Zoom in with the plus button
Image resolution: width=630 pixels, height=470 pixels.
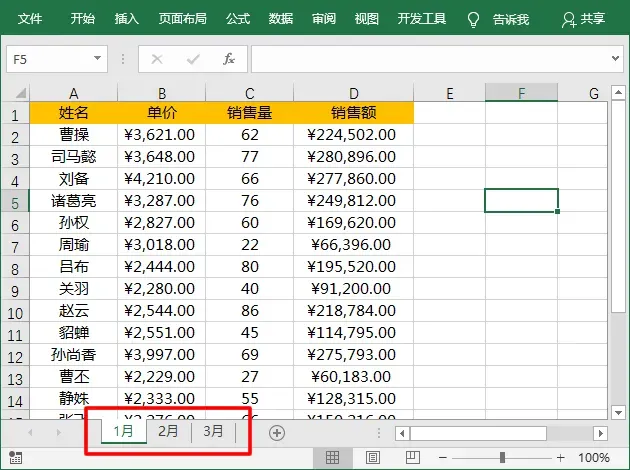(x=561, y=458)
